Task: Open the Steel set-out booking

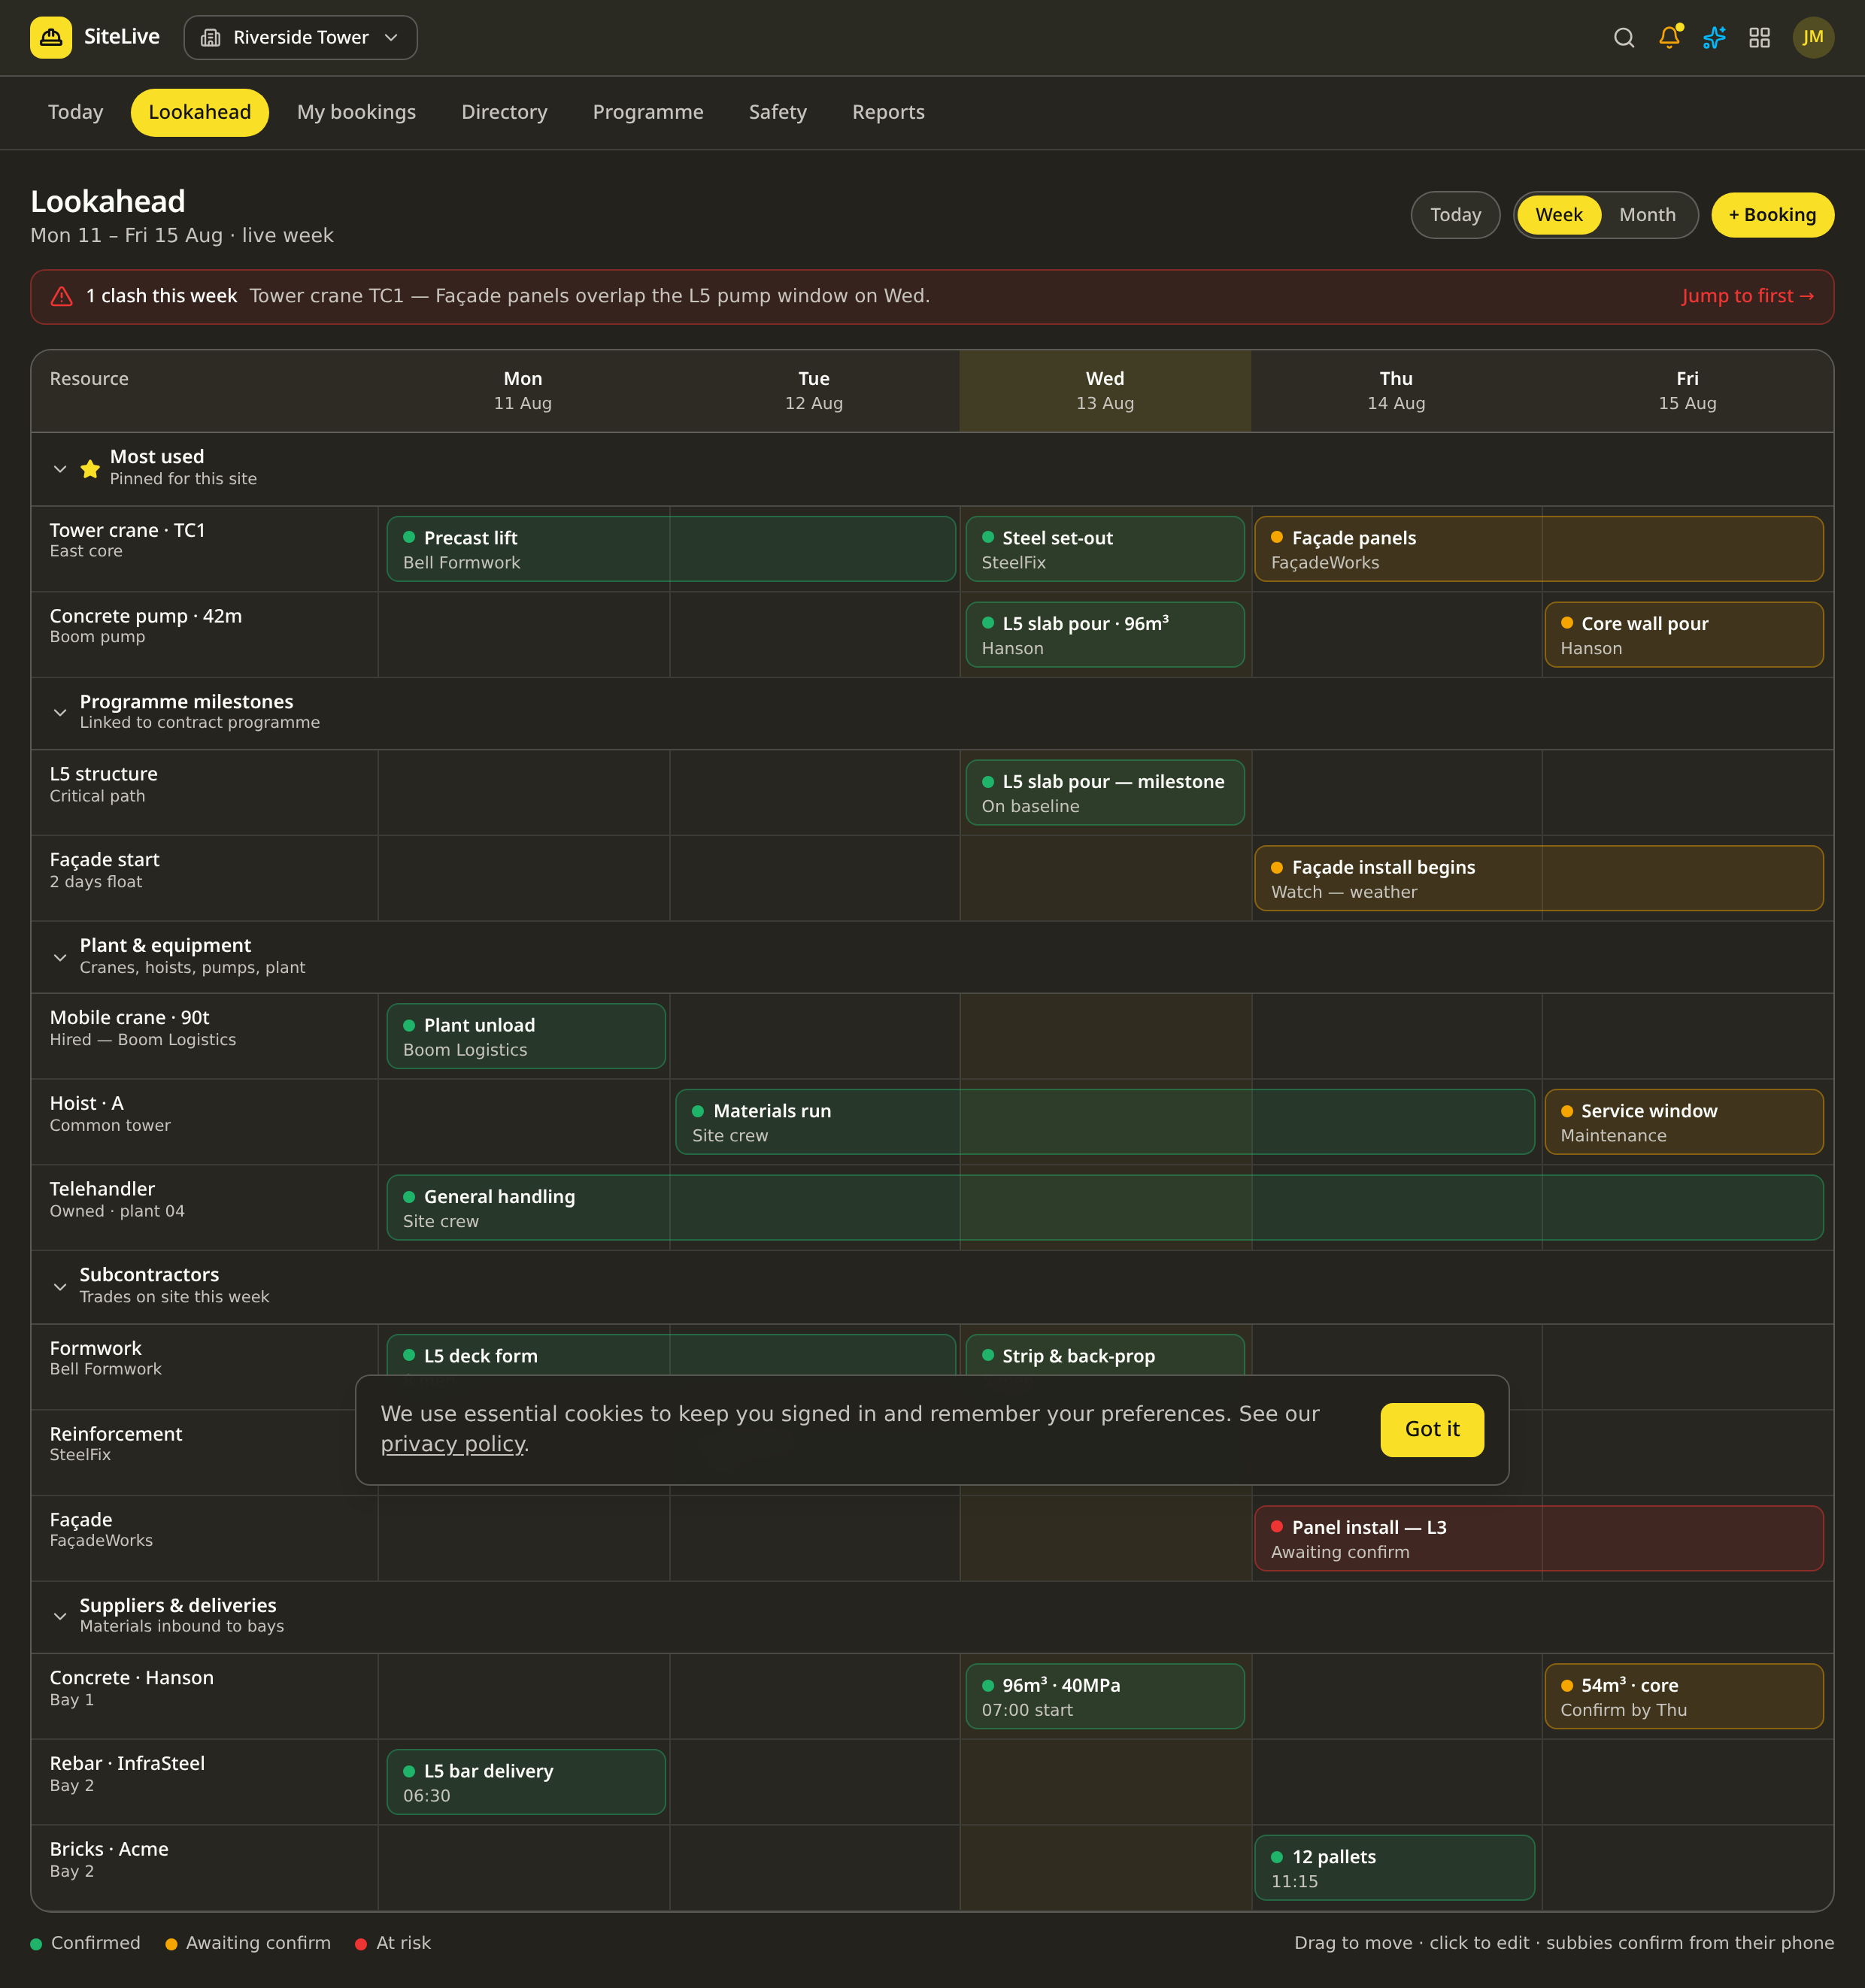Action: coord(1105,549)
